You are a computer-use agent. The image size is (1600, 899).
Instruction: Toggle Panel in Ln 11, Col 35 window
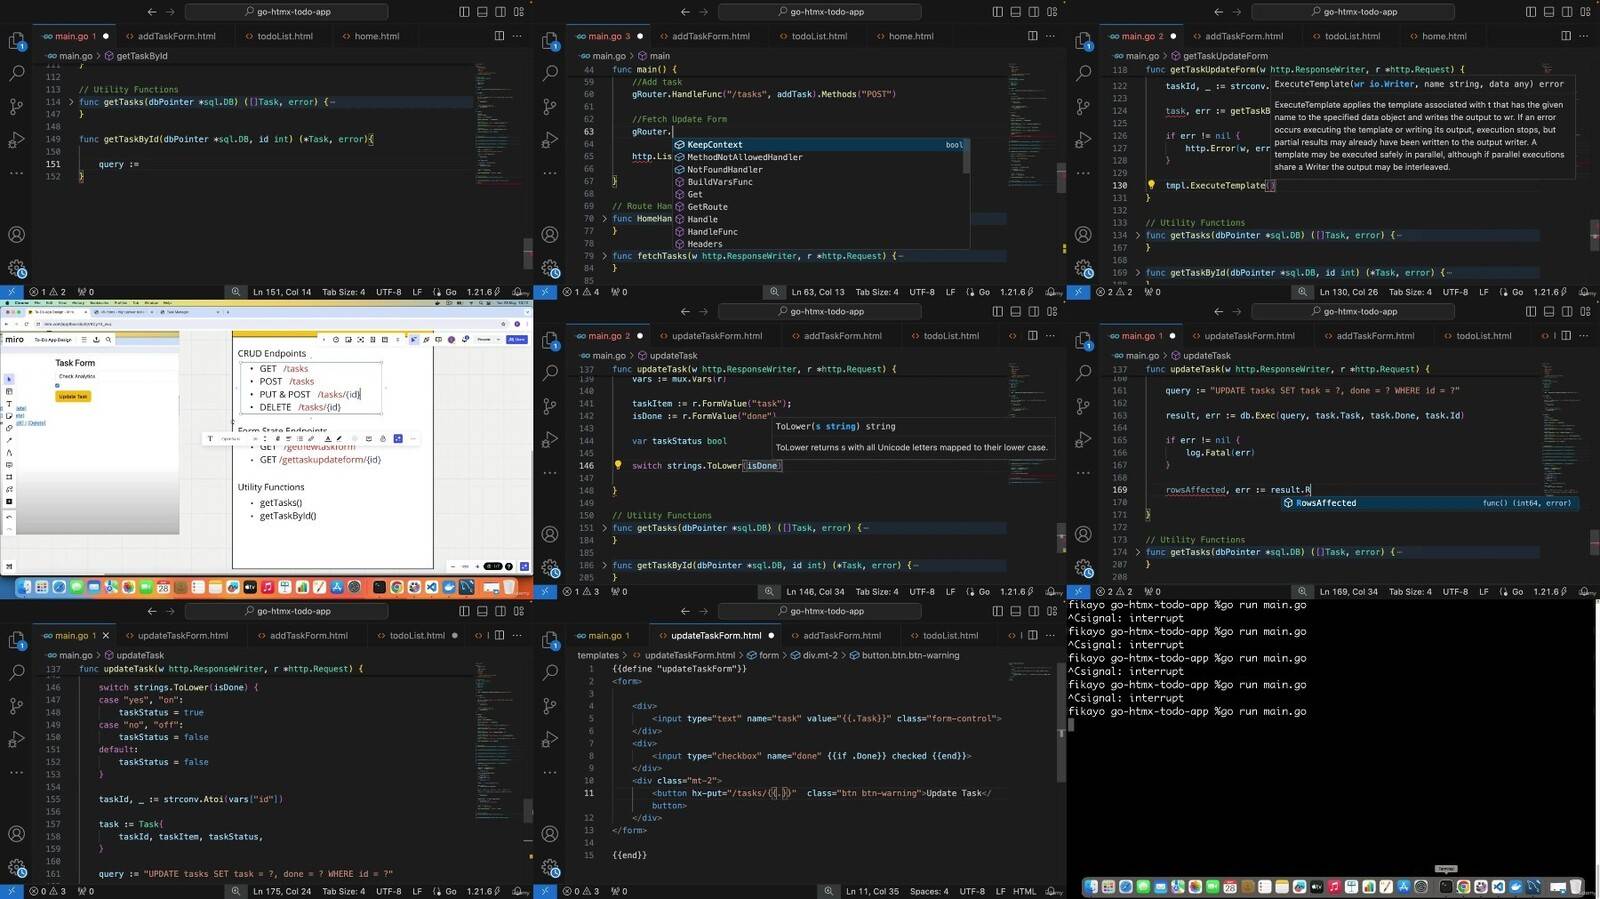pos(1016,611)
